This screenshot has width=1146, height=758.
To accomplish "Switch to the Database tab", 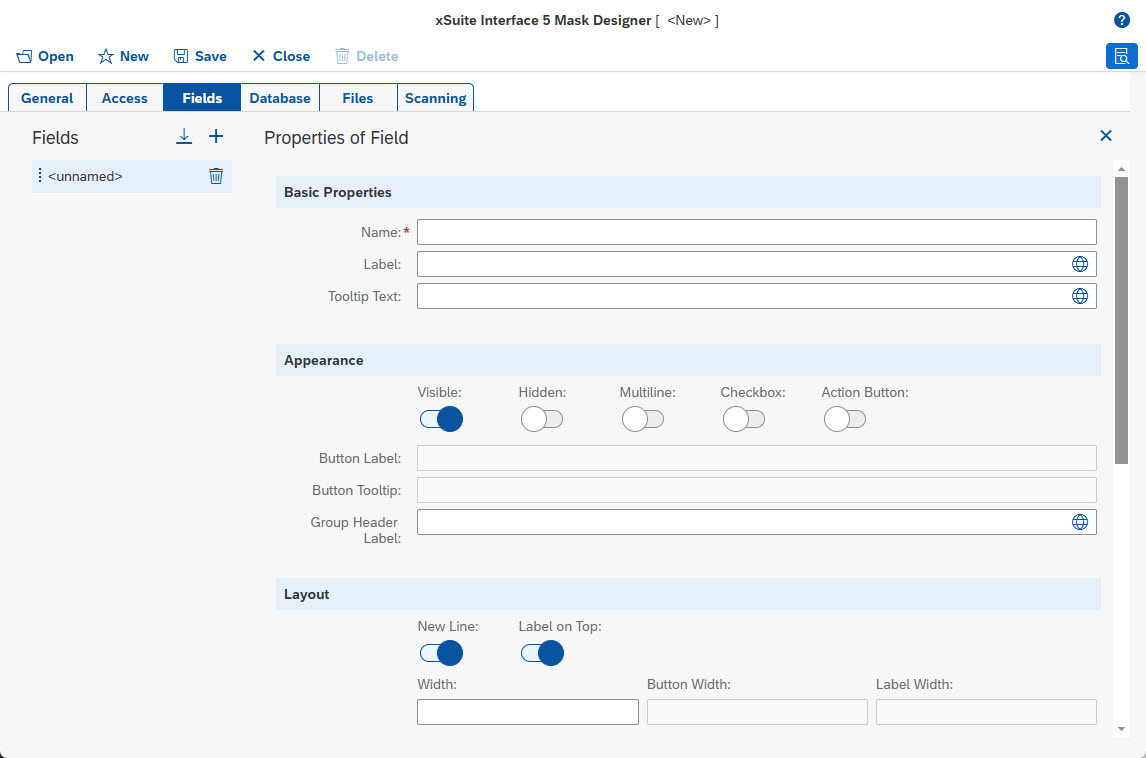I will [280, 98].
